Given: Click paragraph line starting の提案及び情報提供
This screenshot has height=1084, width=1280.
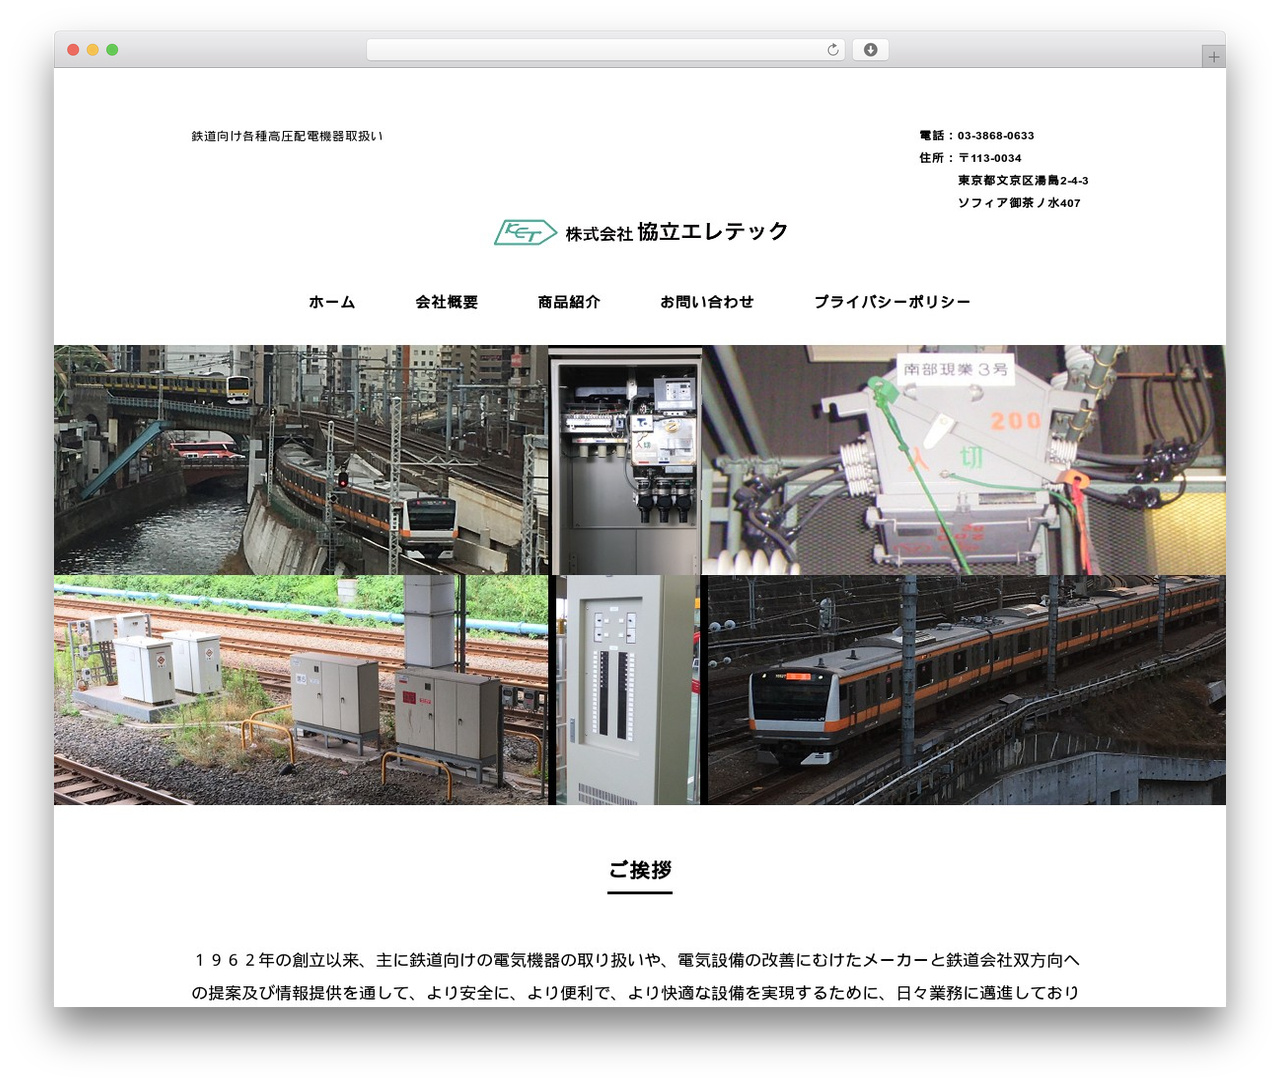Looking at the screenshot, I should pyautogui.click(x=635, y=993).
